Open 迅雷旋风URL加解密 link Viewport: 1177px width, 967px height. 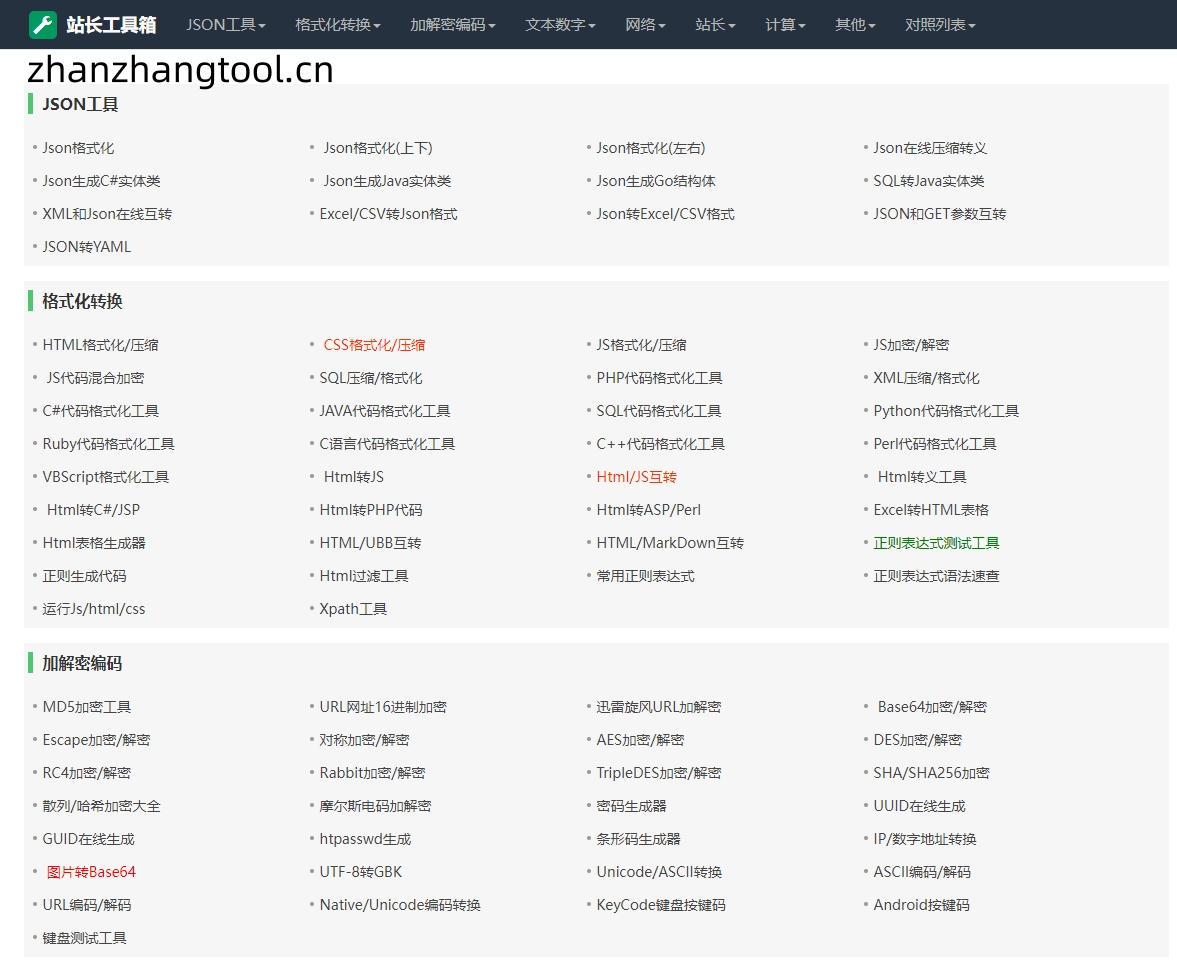pyautogui.click(x=658, y=706)
